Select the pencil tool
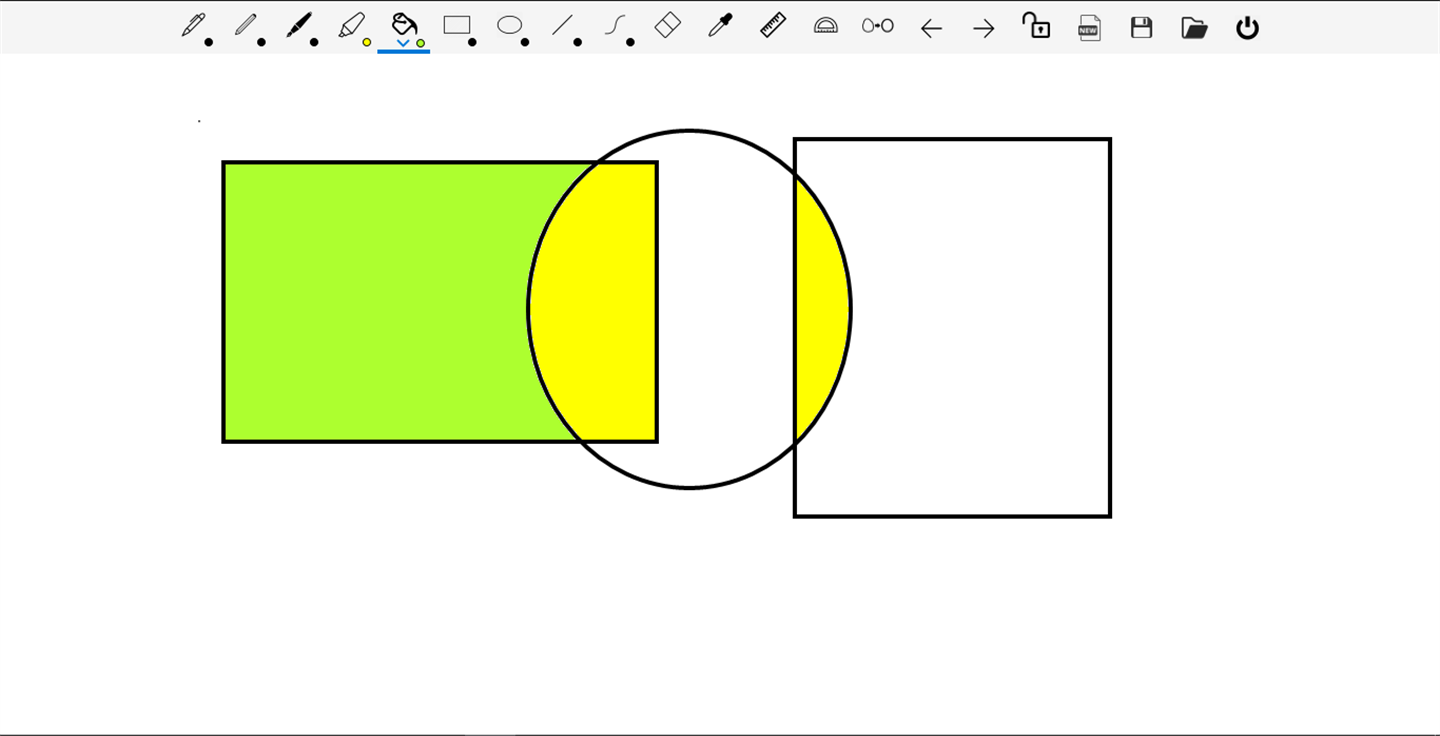This screenshot has height=736, width=1440. pyautogui.click(x=245, y=25)
